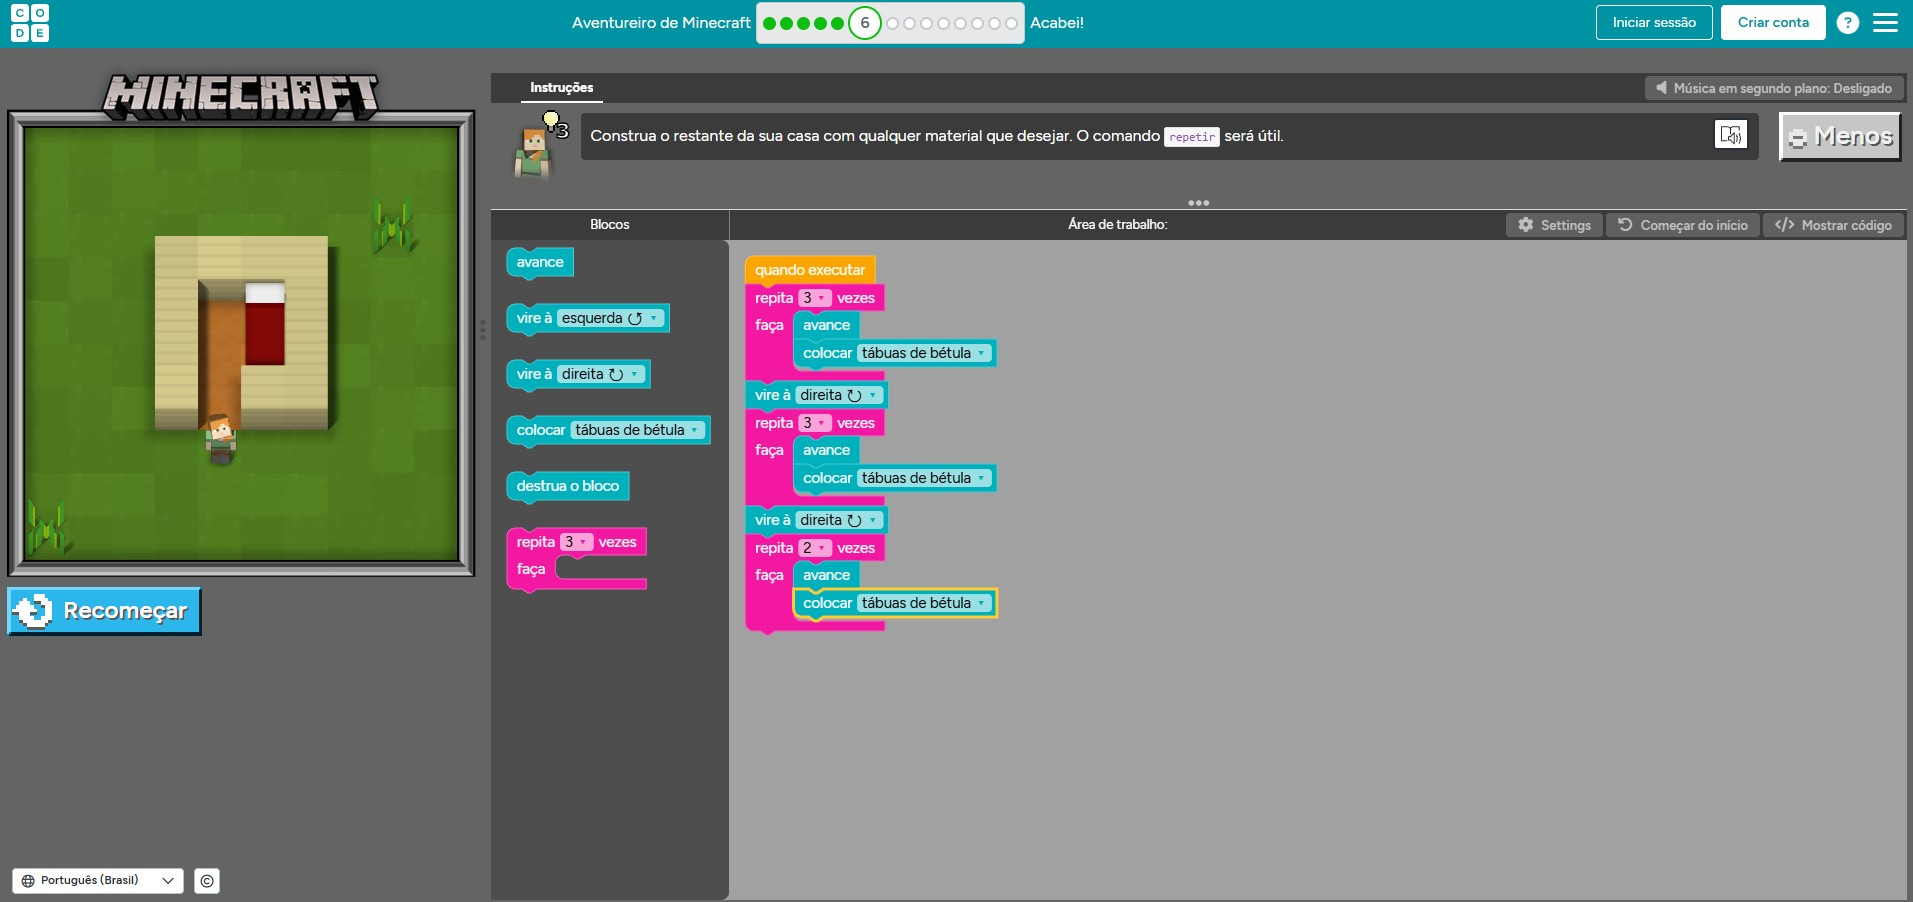Open direction dropdown of toolbox 'vire à direita'
This screenshot has height=902, width=1913.
click(x=601, y=374)
